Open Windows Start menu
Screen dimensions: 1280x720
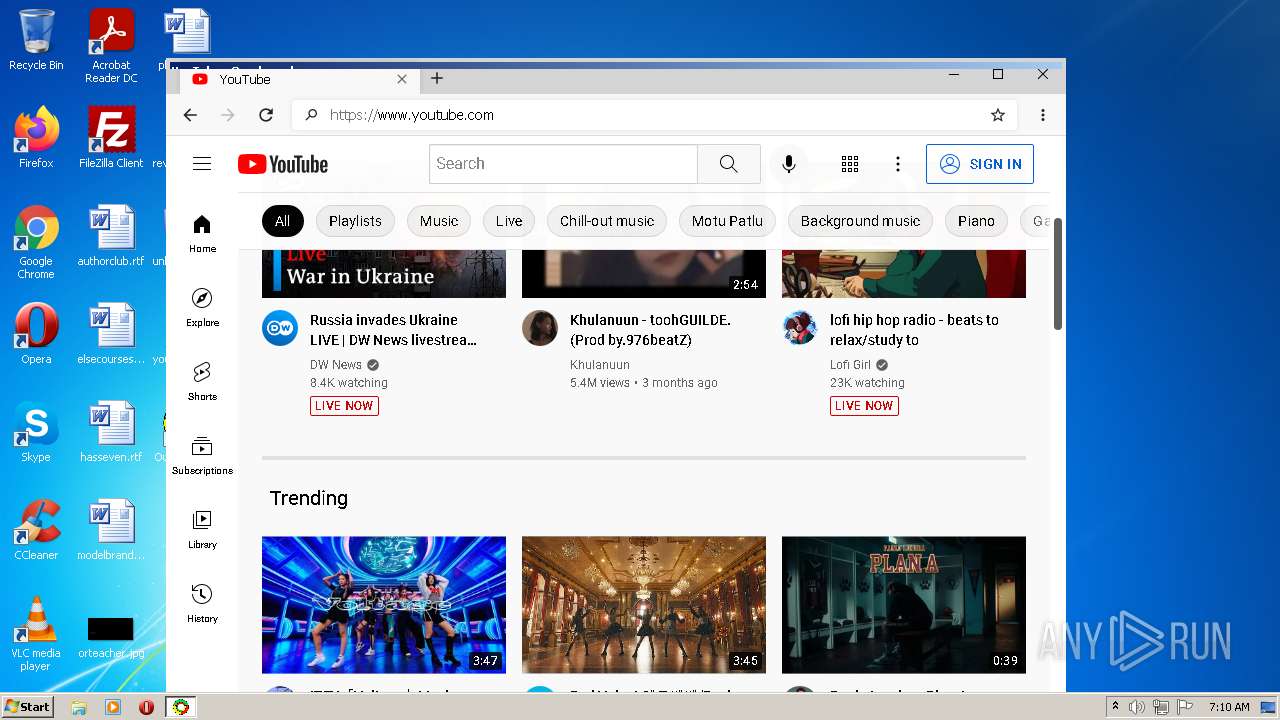point(27,707)
